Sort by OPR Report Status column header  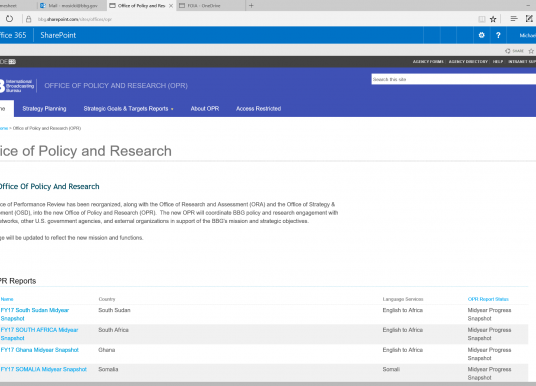[488, 299]
